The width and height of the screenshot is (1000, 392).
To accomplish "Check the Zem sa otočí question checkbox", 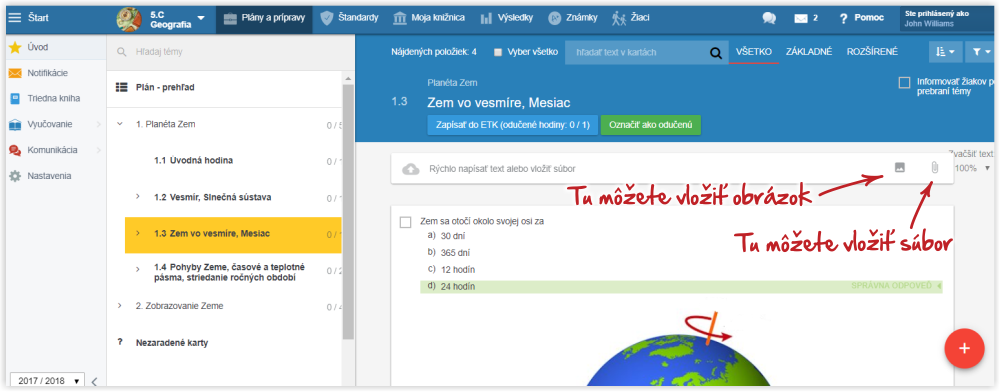I will pyautogui.click(x=405, y=222).
